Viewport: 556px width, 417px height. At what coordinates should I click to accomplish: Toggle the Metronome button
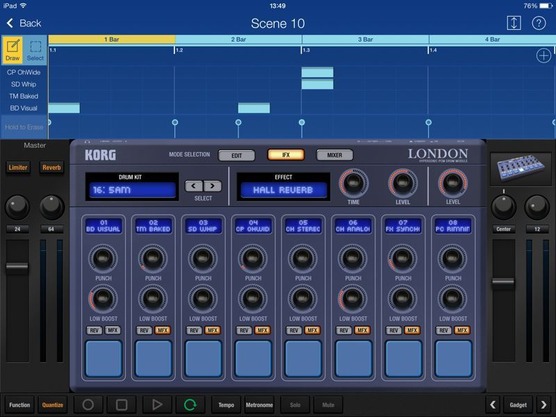259,405
